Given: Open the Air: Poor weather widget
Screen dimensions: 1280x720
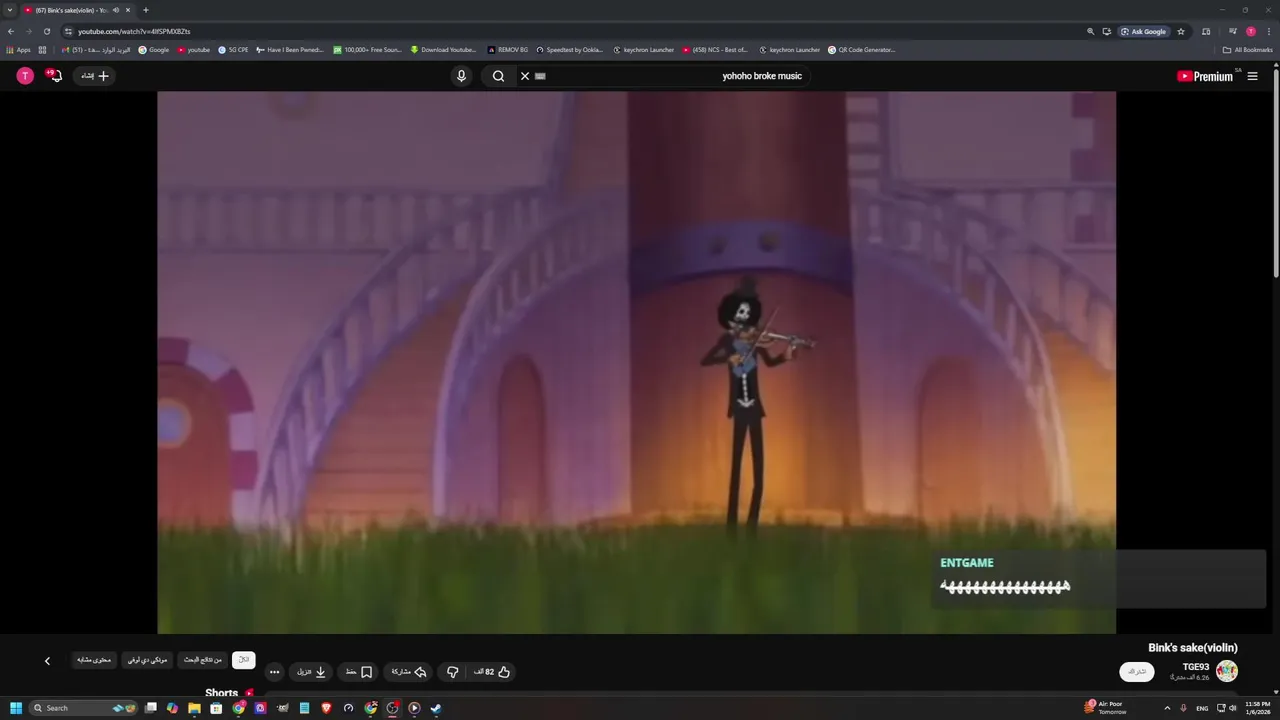Looking at the screenshot, I should (x=1105, y=708).
